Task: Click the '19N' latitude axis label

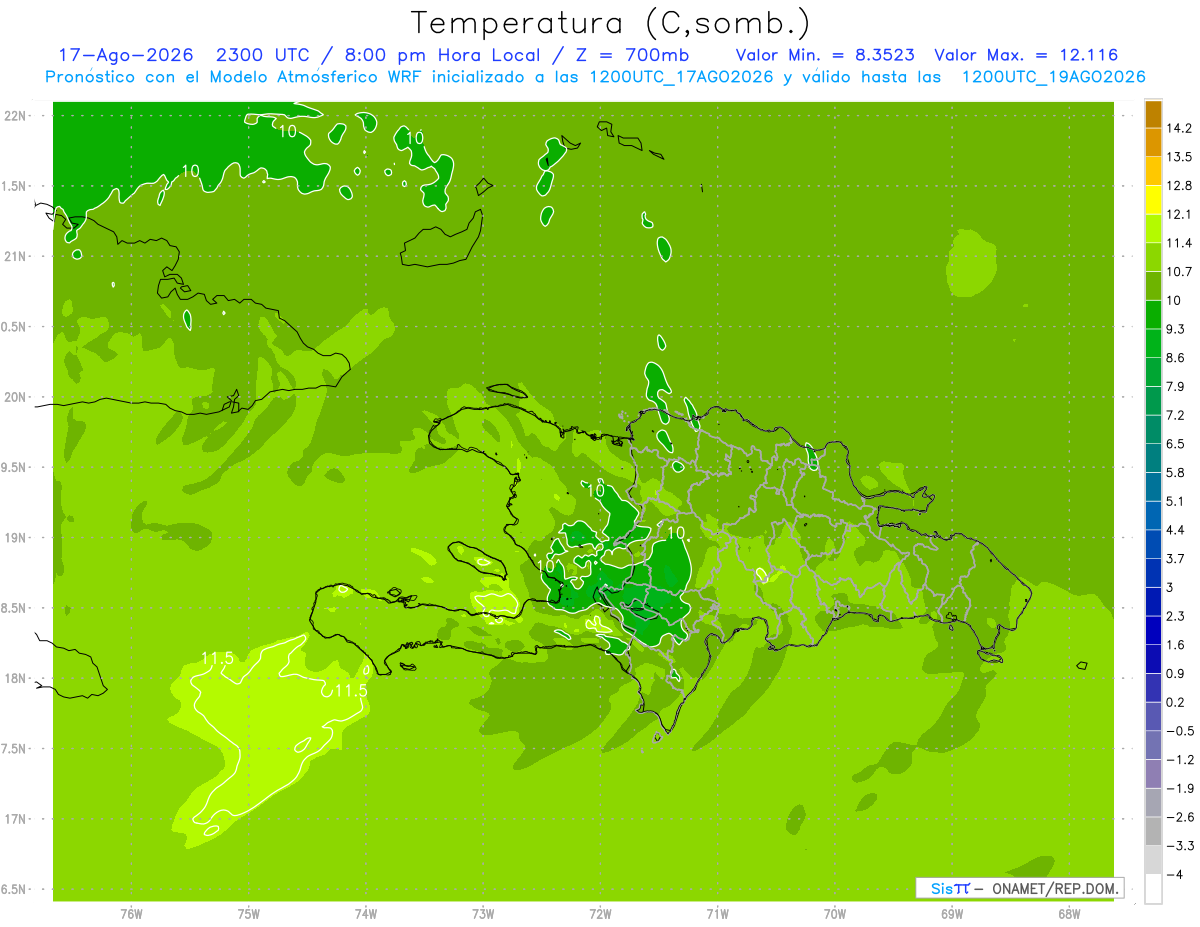Action: click(x=15, y=538)
